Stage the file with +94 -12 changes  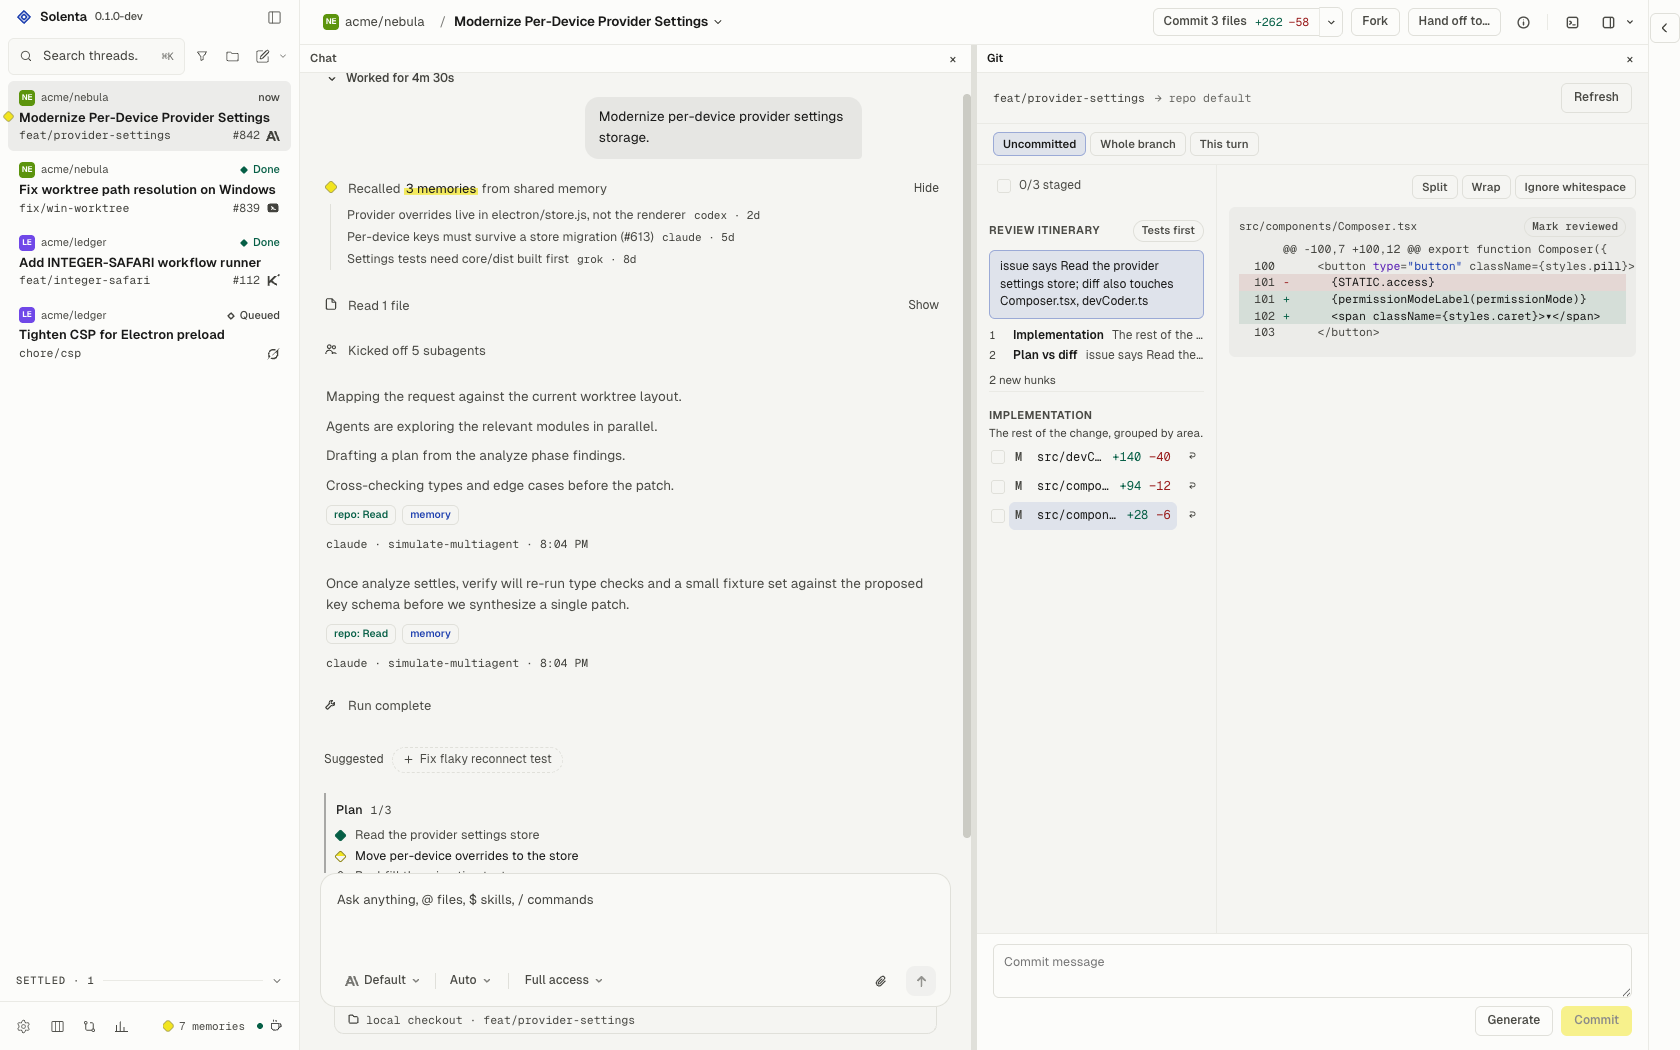click(x=997, y=486)
